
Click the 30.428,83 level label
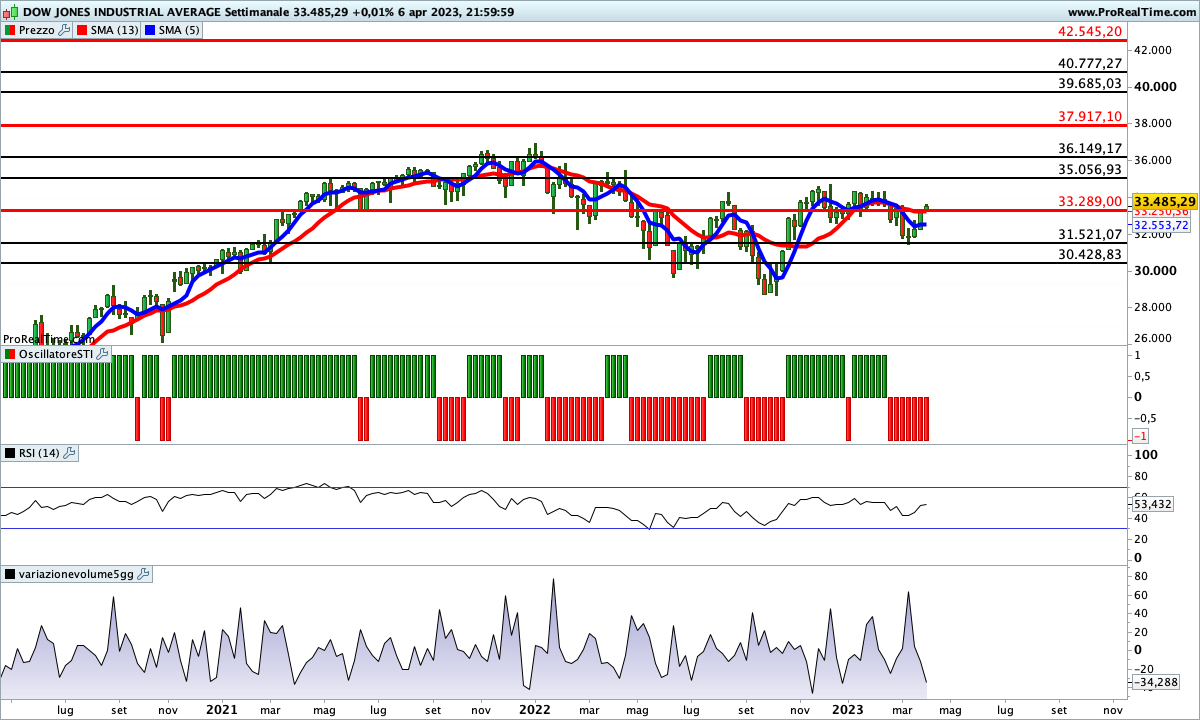1090,254
